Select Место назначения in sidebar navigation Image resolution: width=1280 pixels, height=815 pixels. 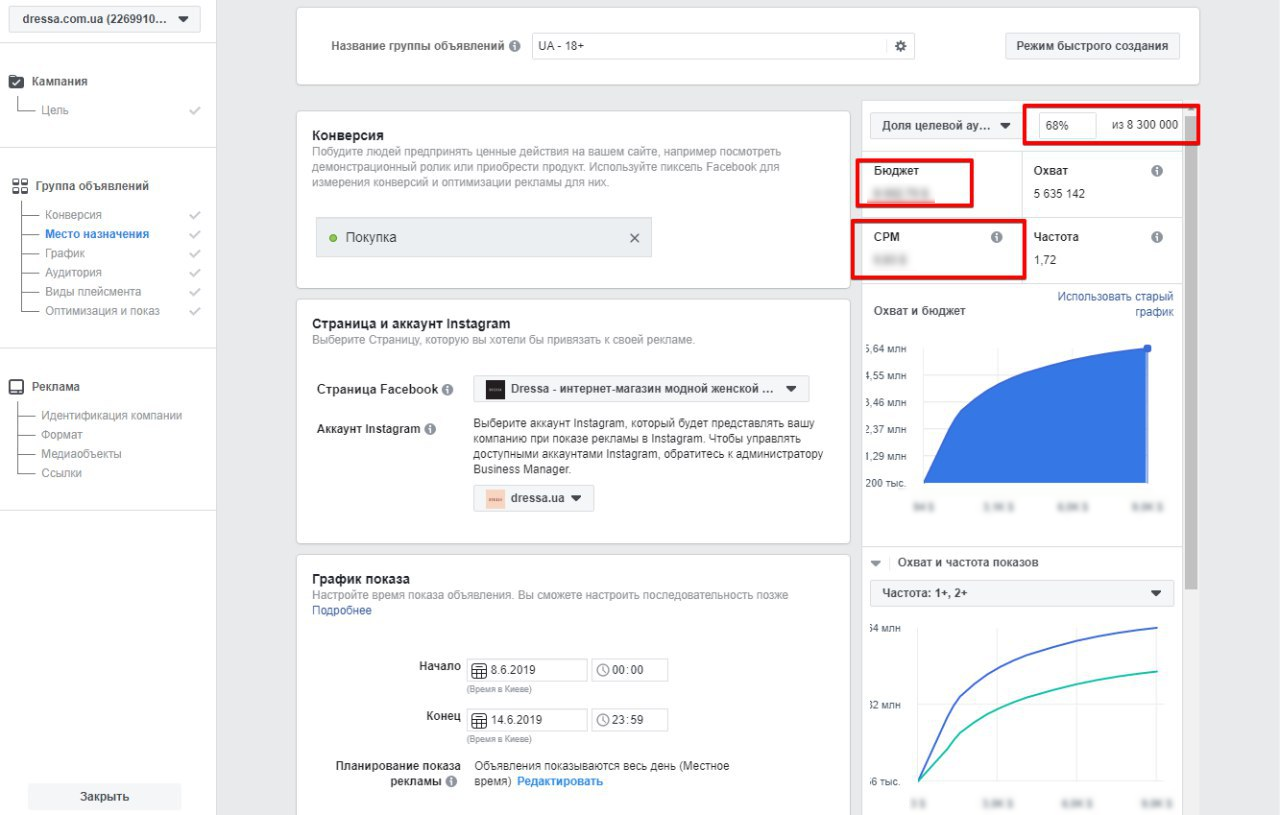click(x=97, y=234)
